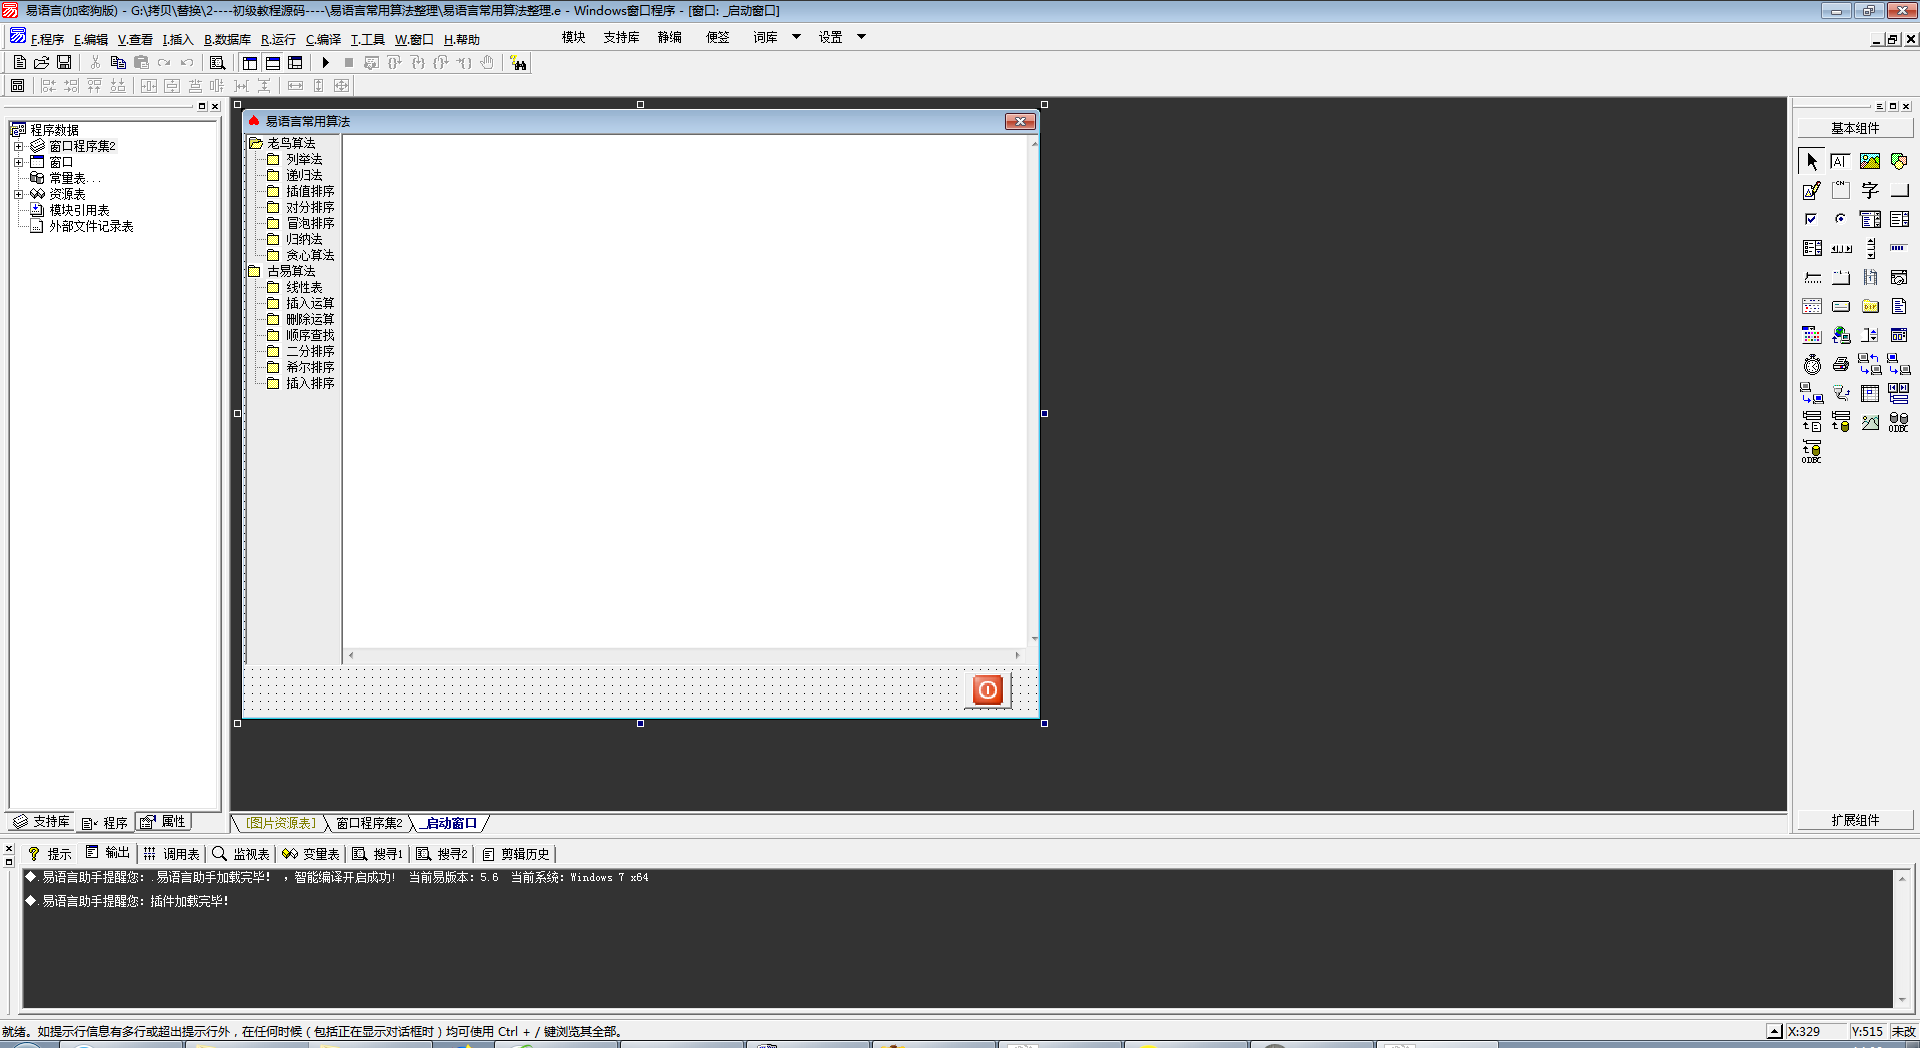Copy selection with toolbar copy icon
Image resolution: width=1920 pixels, height=1048 pixels.
click(x=118, y=63)
